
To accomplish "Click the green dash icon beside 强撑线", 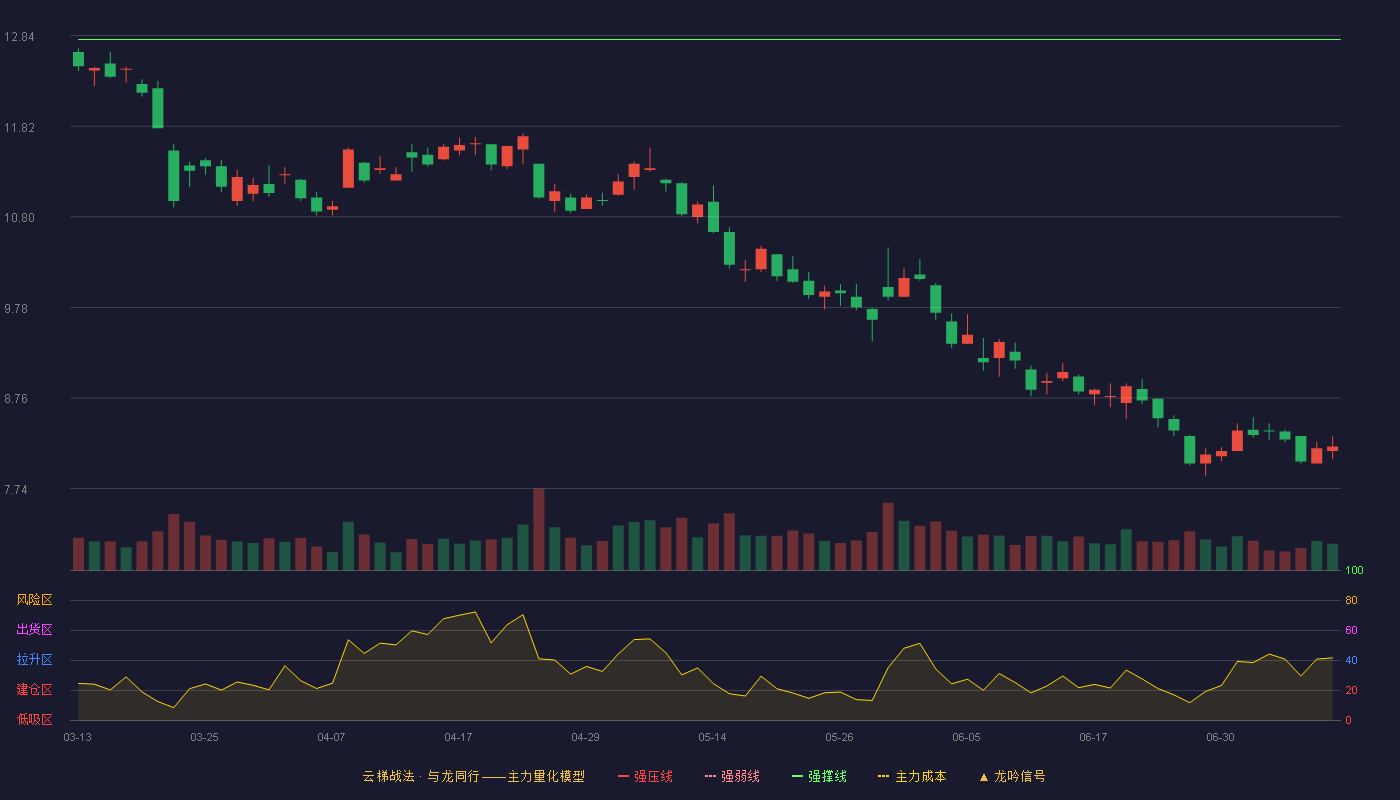I will 797,776.
